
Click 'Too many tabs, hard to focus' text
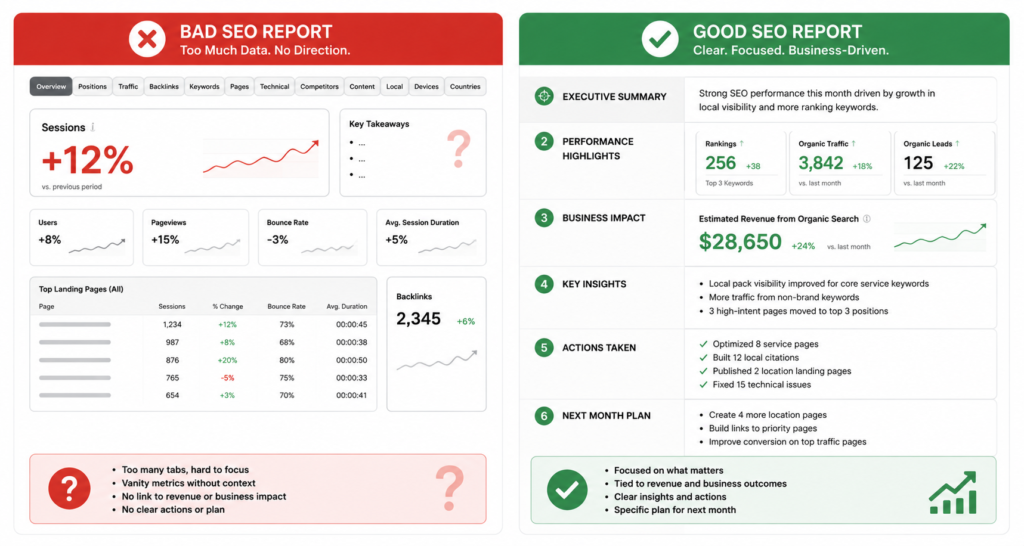click(x=185, y=470)
